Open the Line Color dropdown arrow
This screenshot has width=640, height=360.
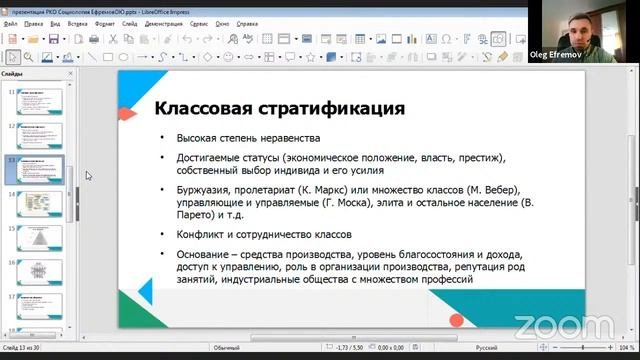[x=58, y=57]
